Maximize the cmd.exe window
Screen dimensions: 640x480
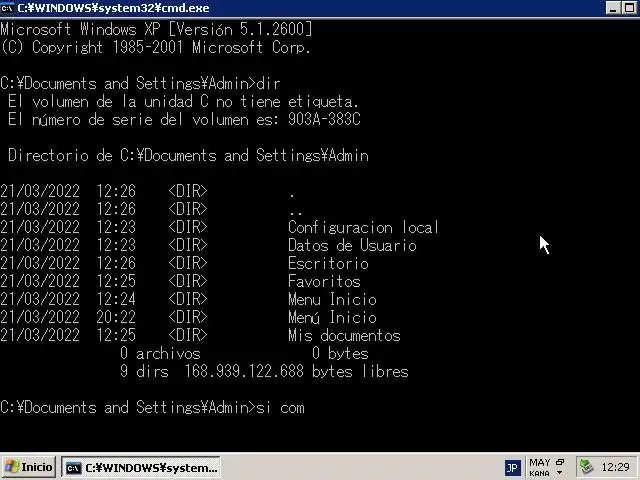pos(629,8)
